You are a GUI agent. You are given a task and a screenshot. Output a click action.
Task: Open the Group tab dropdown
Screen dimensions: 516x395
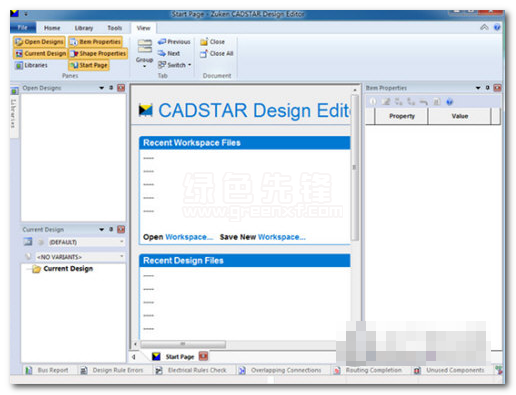pos(144,53)
